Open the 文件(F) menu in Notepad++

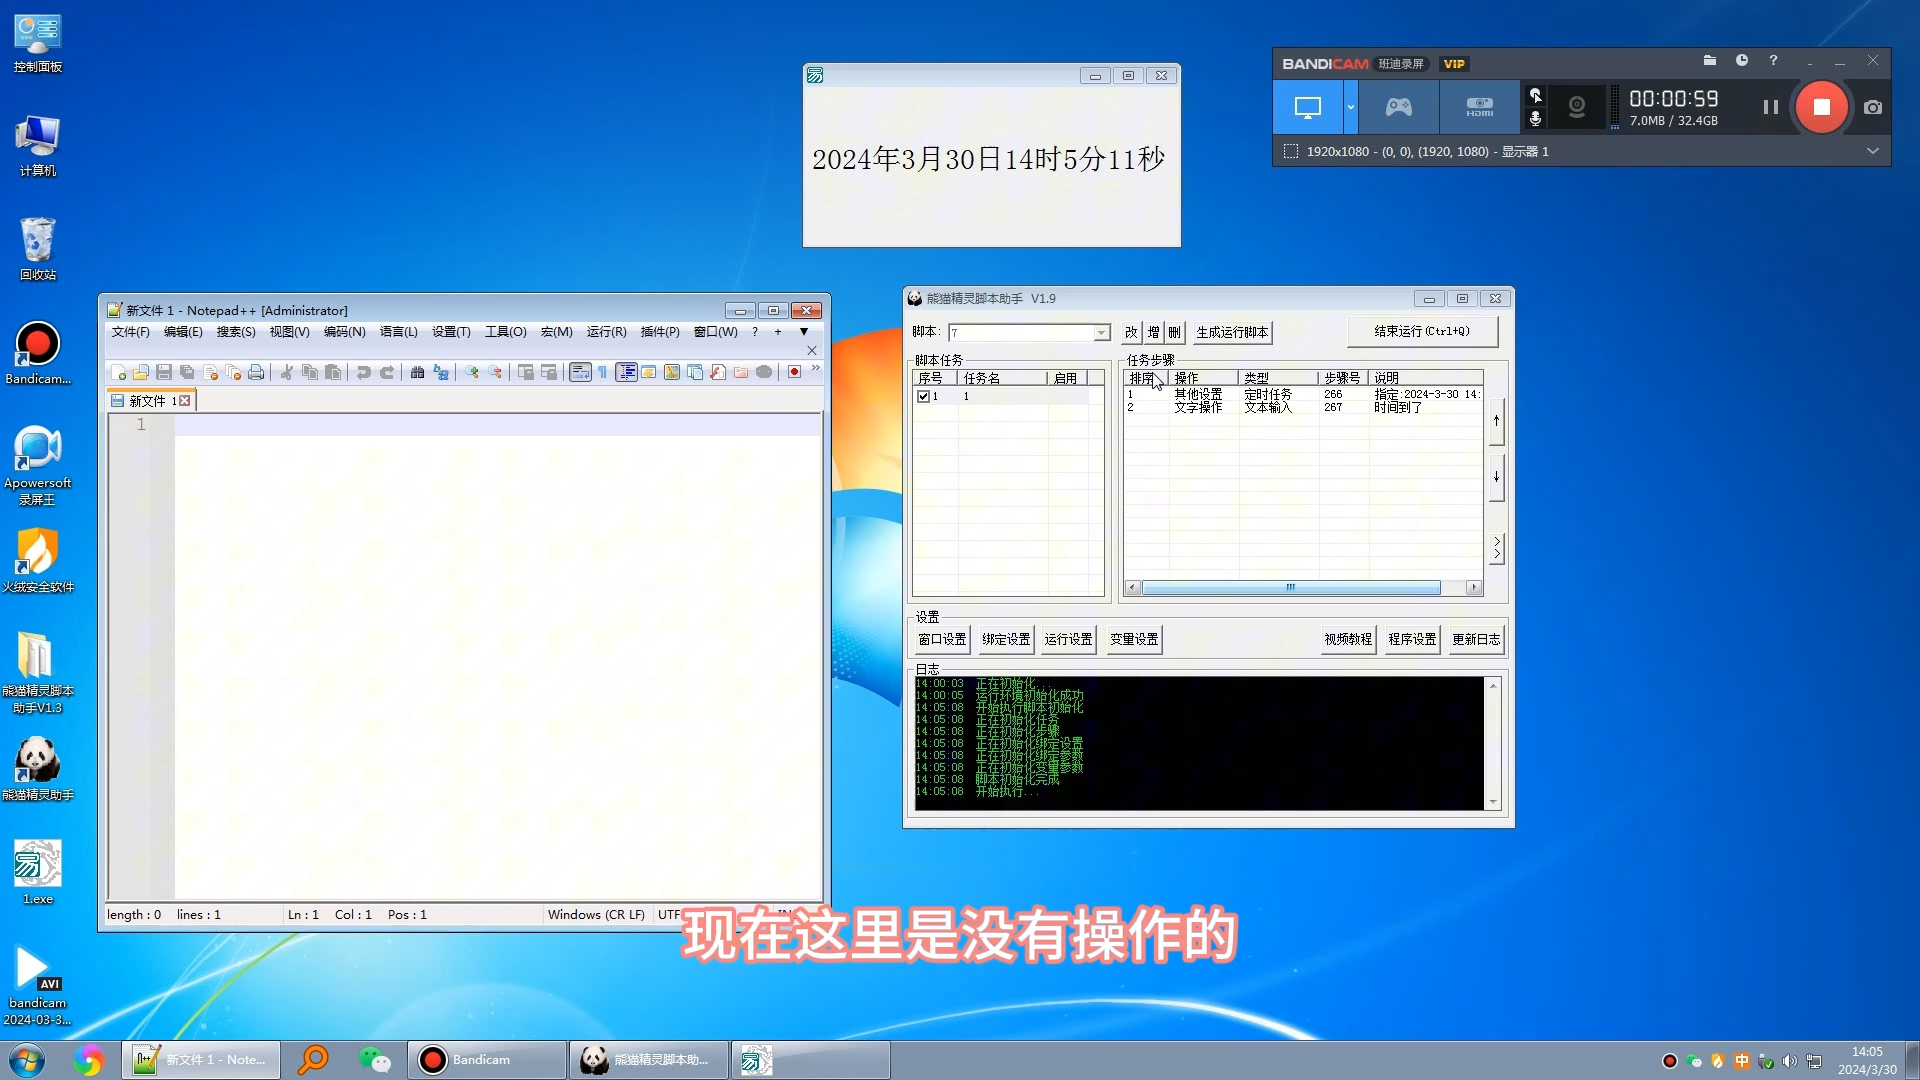[x=130, y=332]
